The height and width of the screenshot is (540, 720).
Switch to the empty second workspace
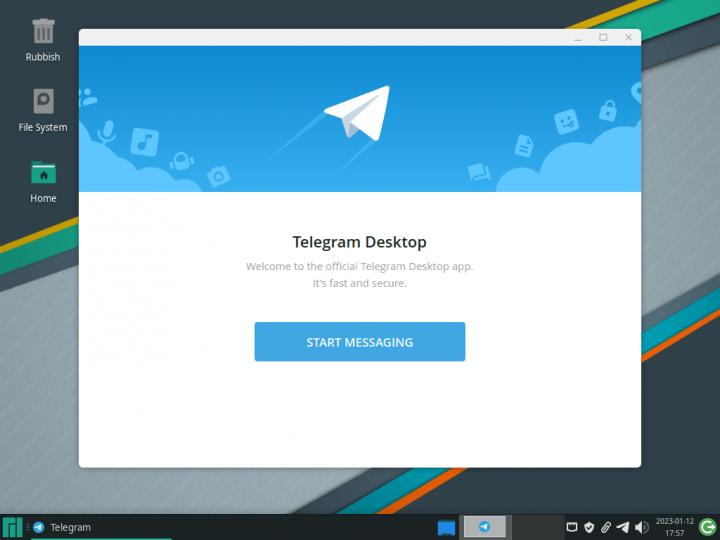[537, 527]
